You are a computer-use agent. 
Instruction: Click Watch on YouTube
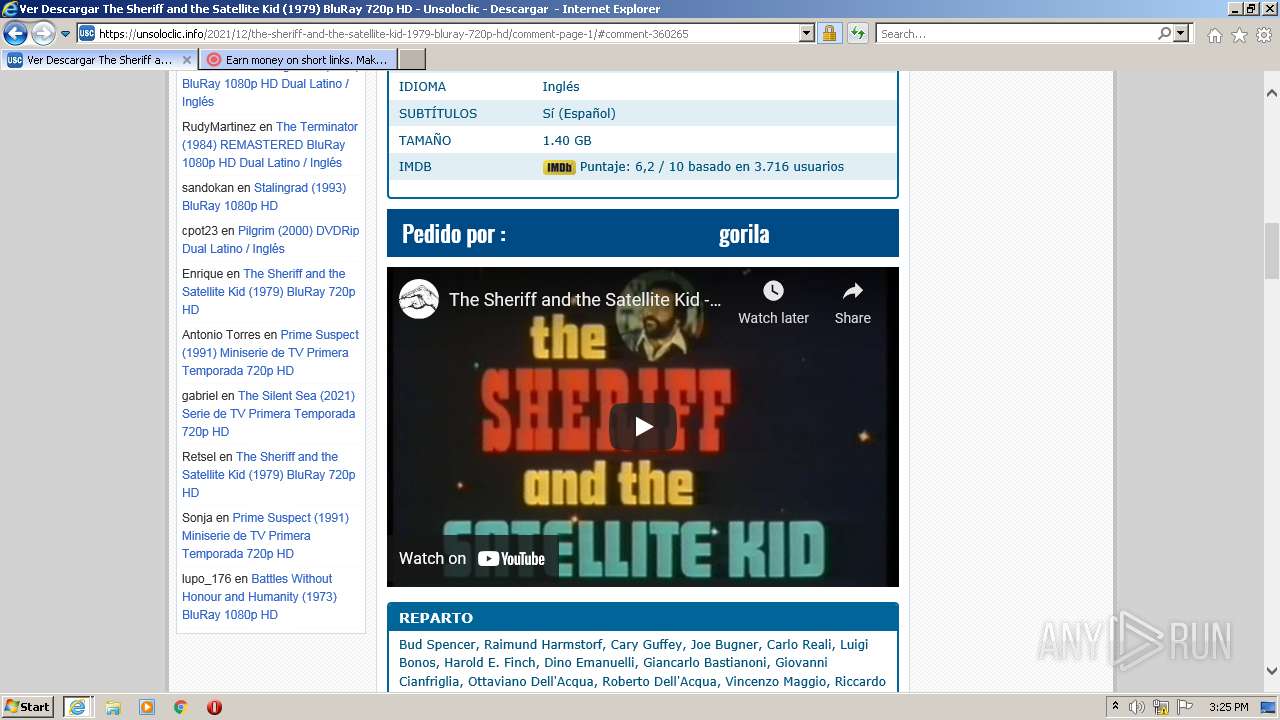(x=472, y=558)
